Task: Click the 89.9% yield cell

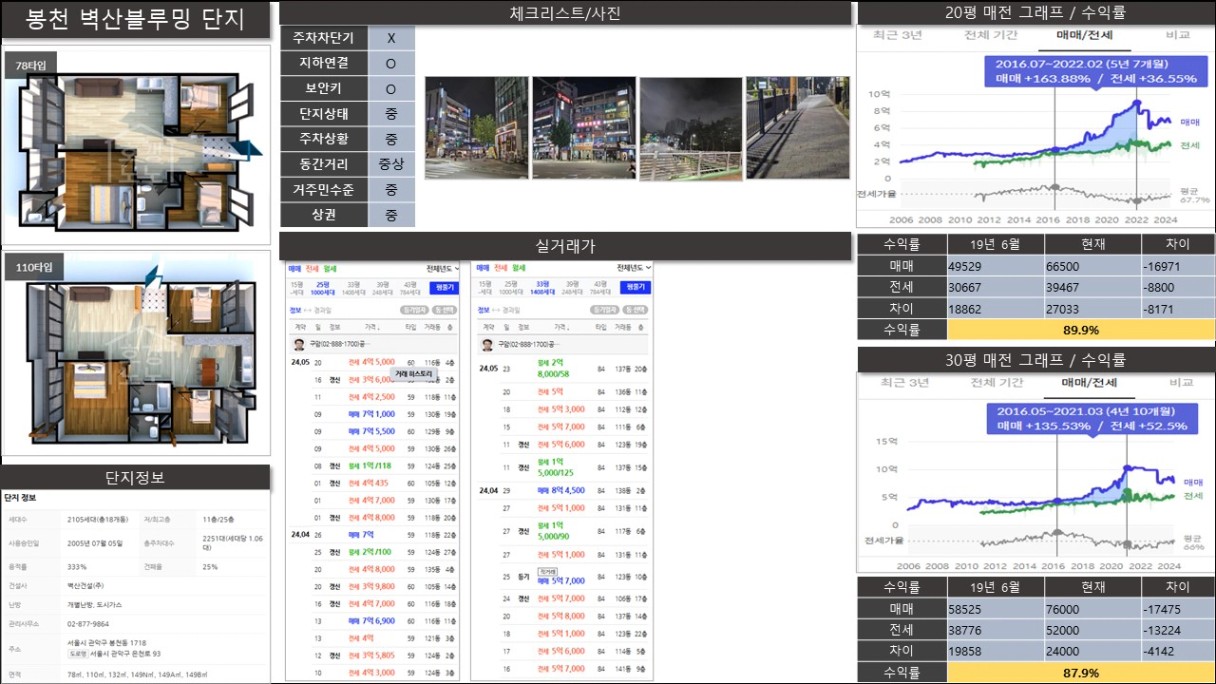Action: [1081, 330]
